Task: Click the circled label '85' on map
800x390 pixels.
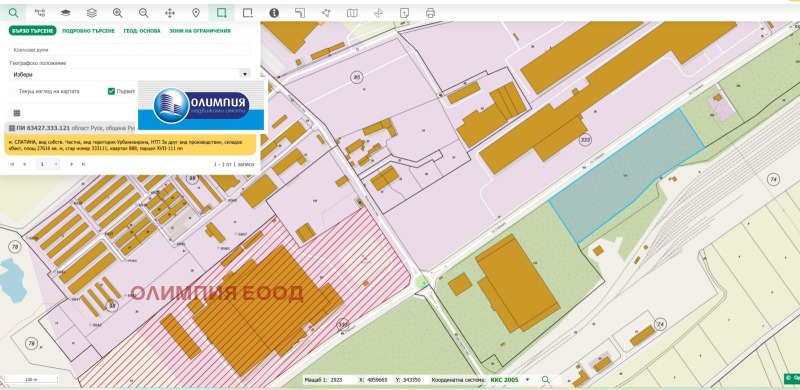Action: (357, 77)
